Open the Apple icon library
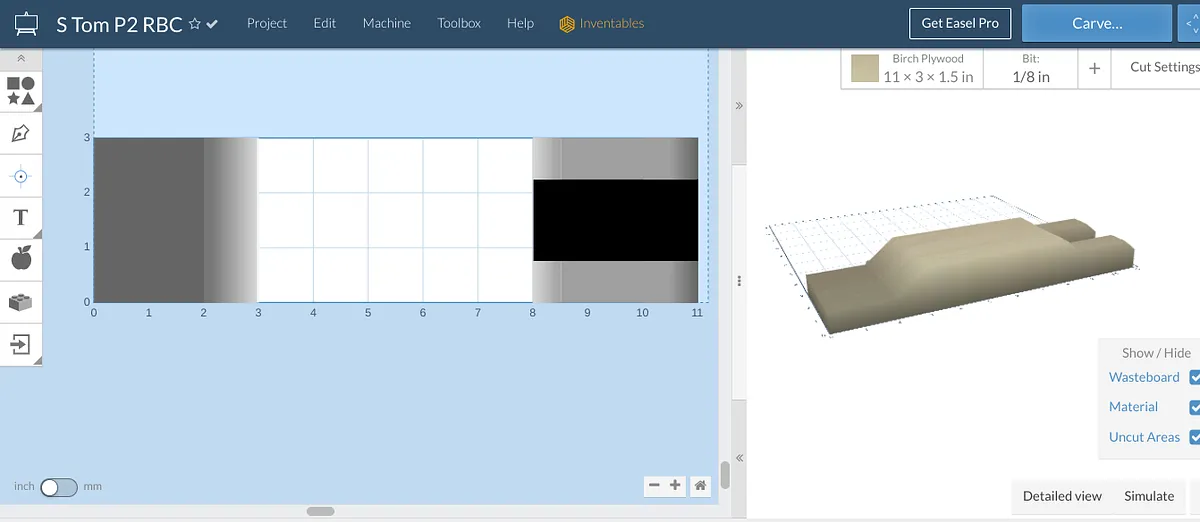 [x=21, y=259]
